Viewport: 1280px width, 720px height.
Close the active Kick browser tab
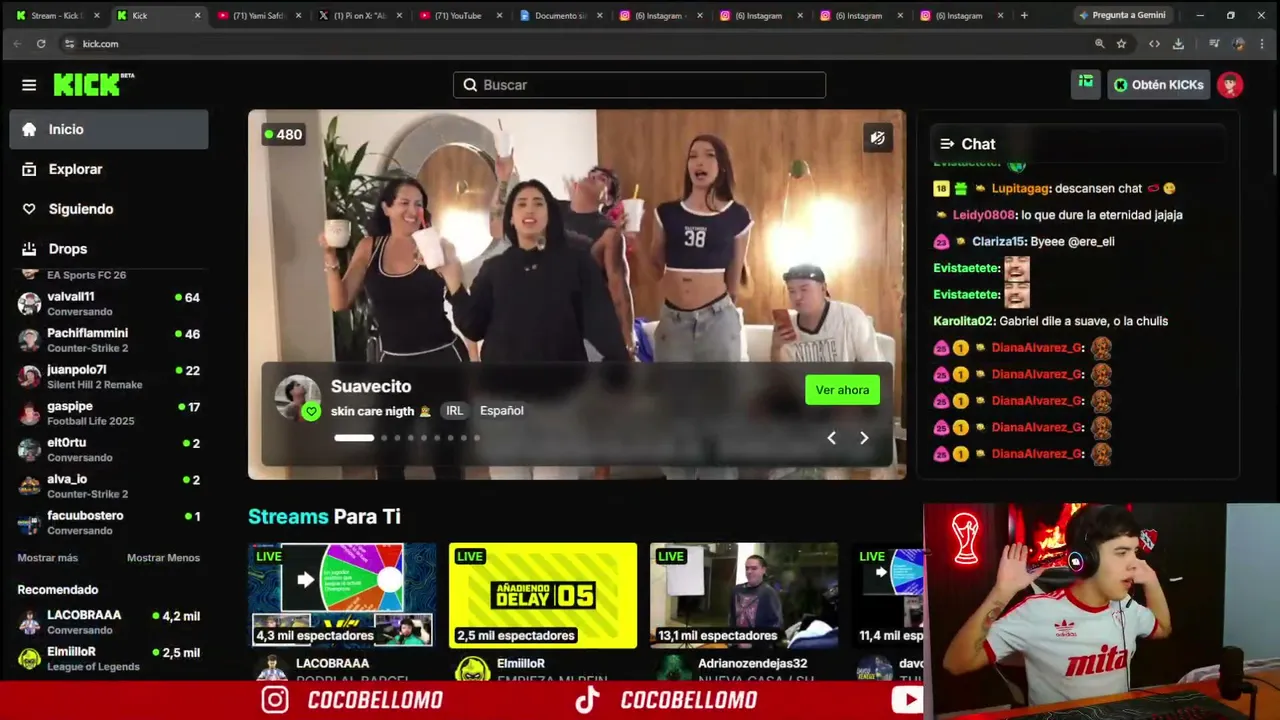tap(197, 15)
